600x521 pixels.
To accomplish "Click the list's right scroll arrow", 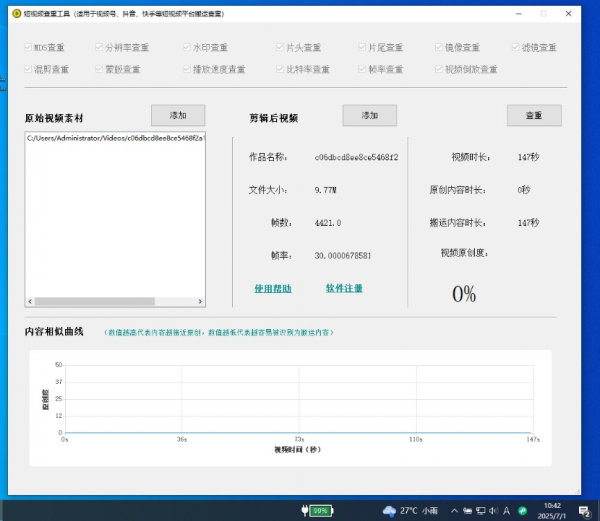I will click(x=200, y=301).
